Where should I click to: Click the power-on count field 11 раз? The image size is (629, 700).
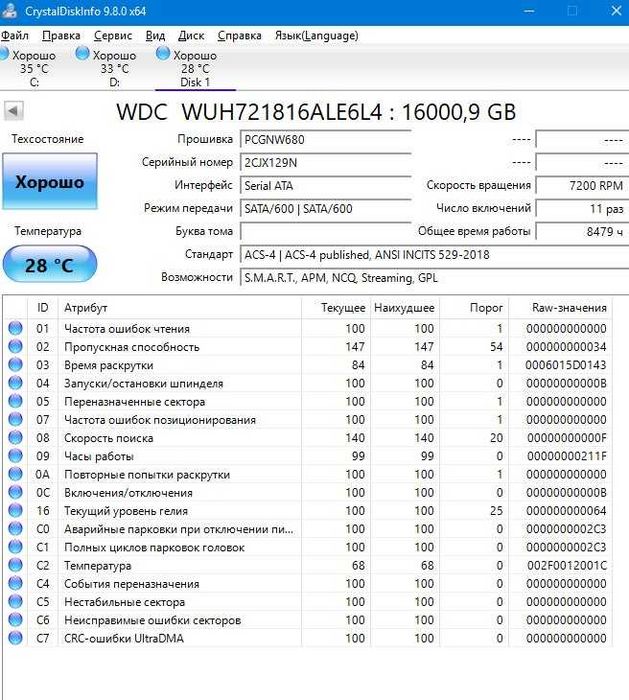click(x=582, y=208)
